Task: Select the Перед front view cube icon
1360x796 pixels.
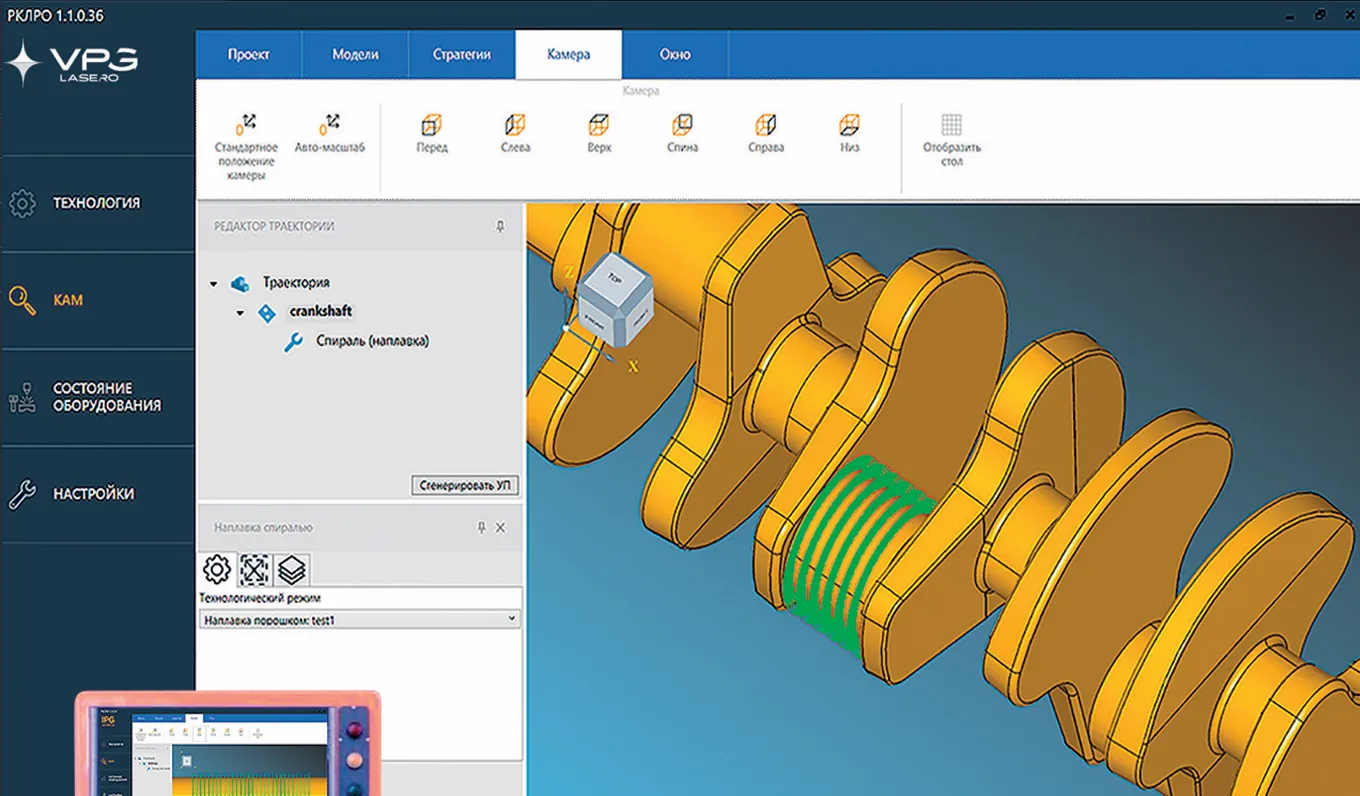Action: point(431,126)
